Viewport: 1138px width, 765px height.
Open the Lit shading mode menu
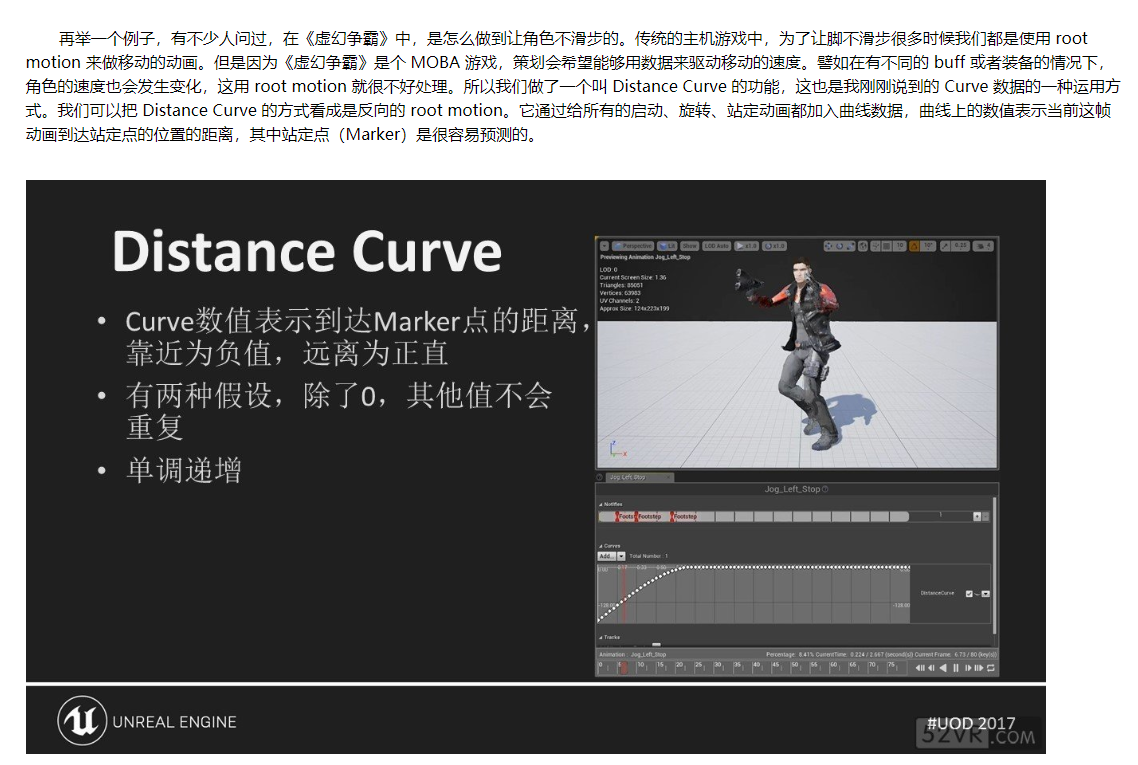(667, 246)
